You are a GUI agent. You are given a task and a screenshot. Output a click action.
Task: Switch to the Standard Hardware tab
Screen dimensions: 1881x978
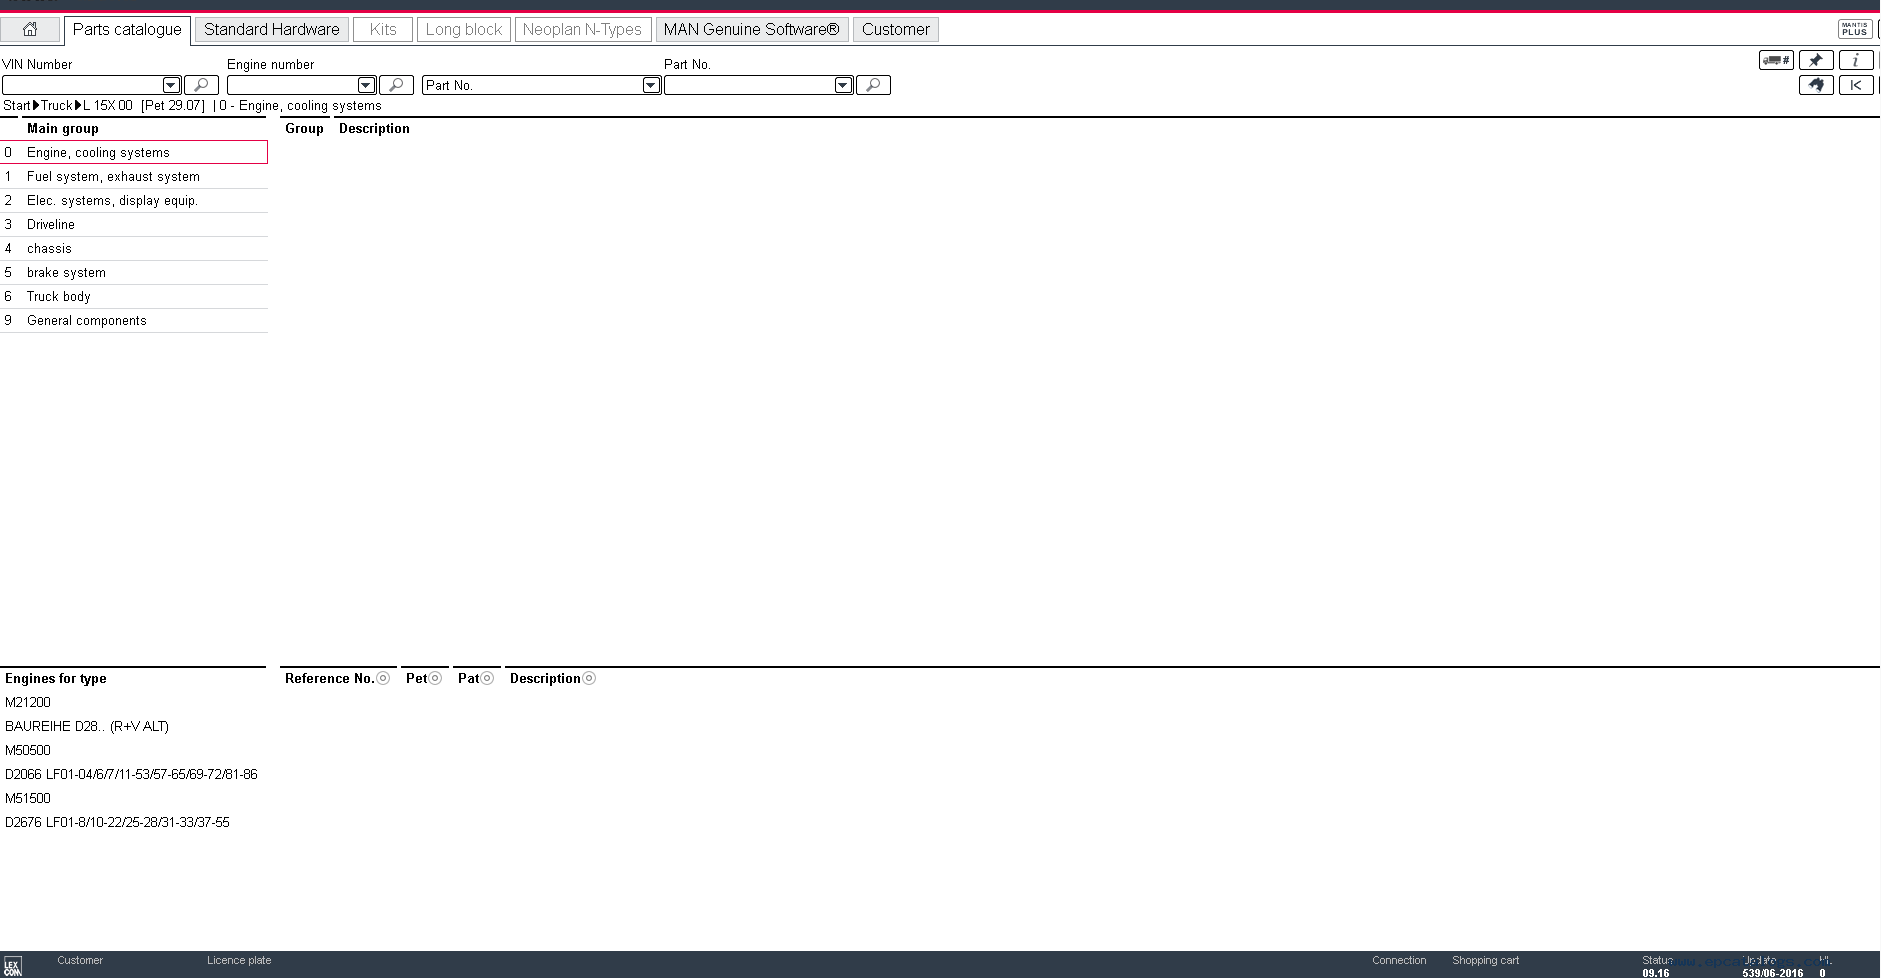coord(272,30)
